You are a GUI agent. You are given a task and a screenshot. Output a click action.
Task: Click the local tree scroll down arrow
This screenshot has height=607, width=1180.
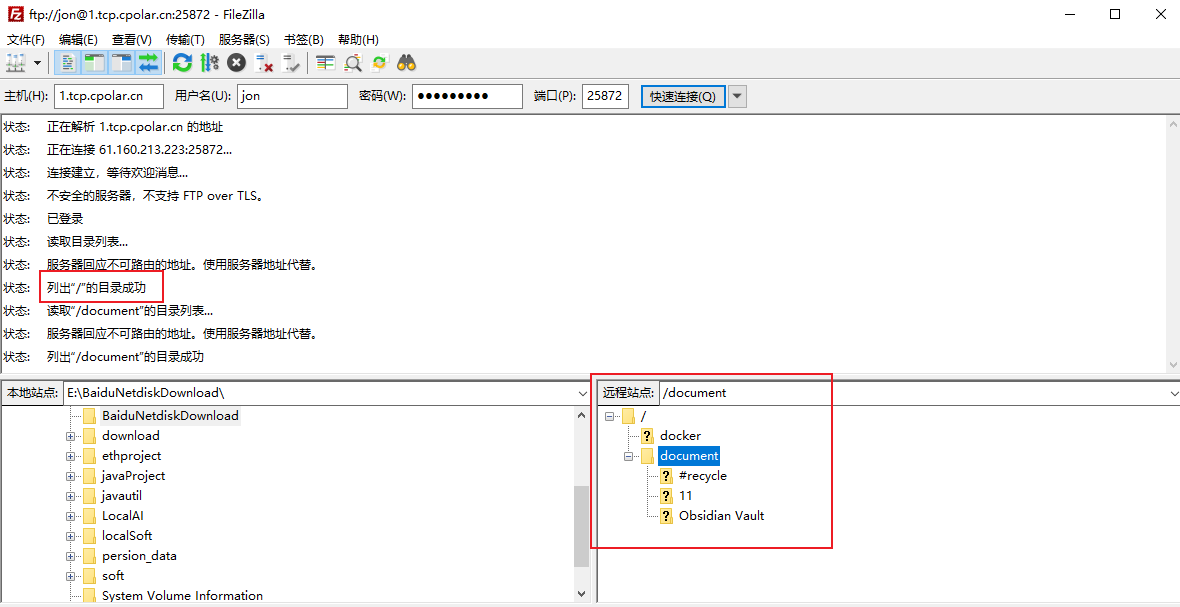tap(581, 594)
